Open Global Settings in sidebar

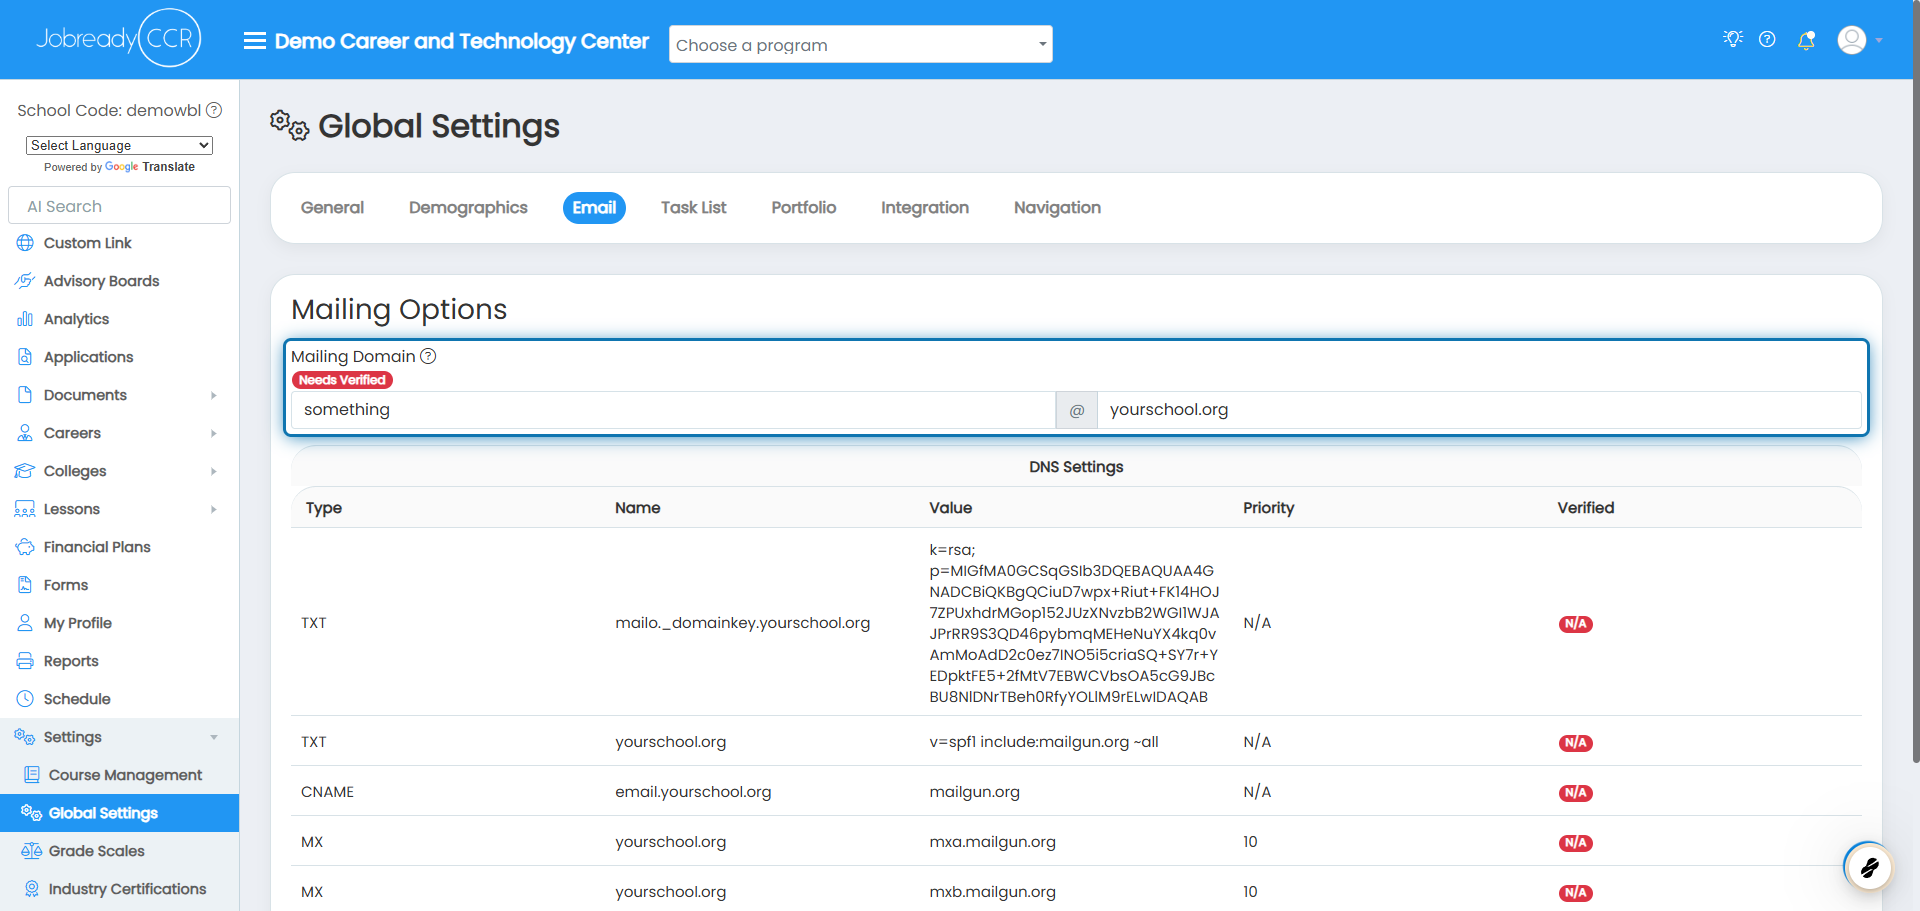119,813
